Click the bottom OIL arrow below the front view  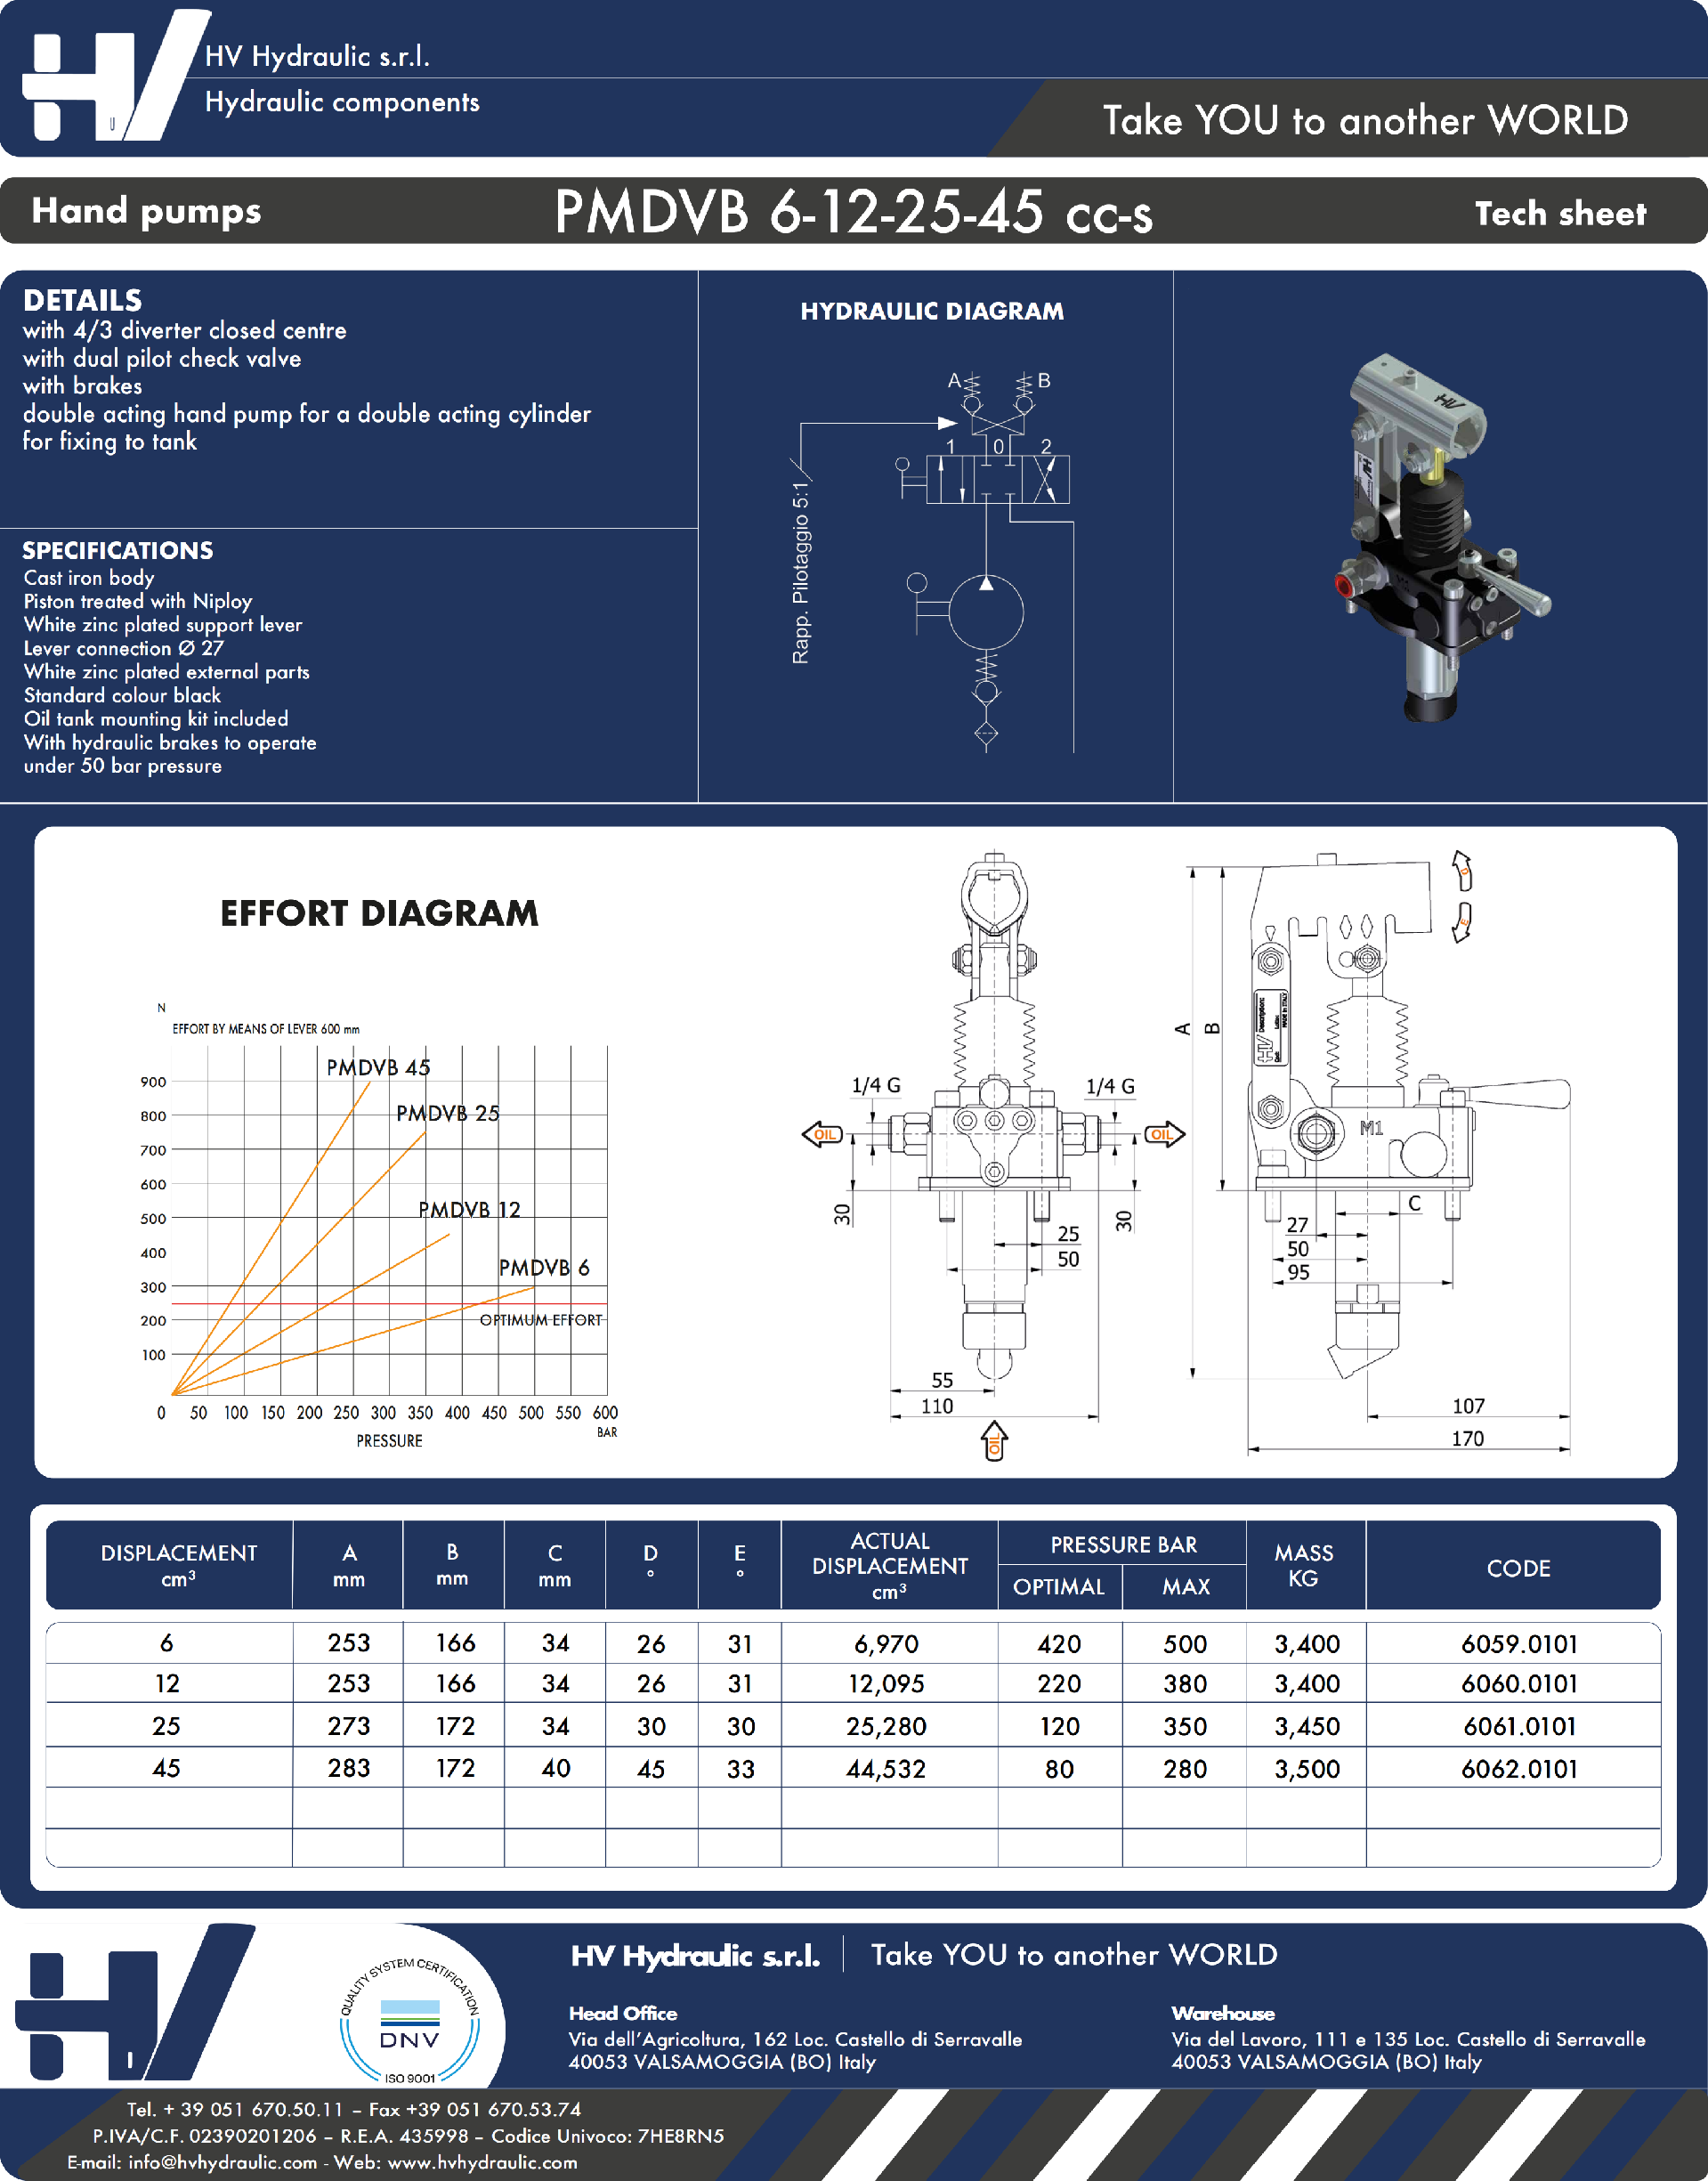tap(994, 1441)
